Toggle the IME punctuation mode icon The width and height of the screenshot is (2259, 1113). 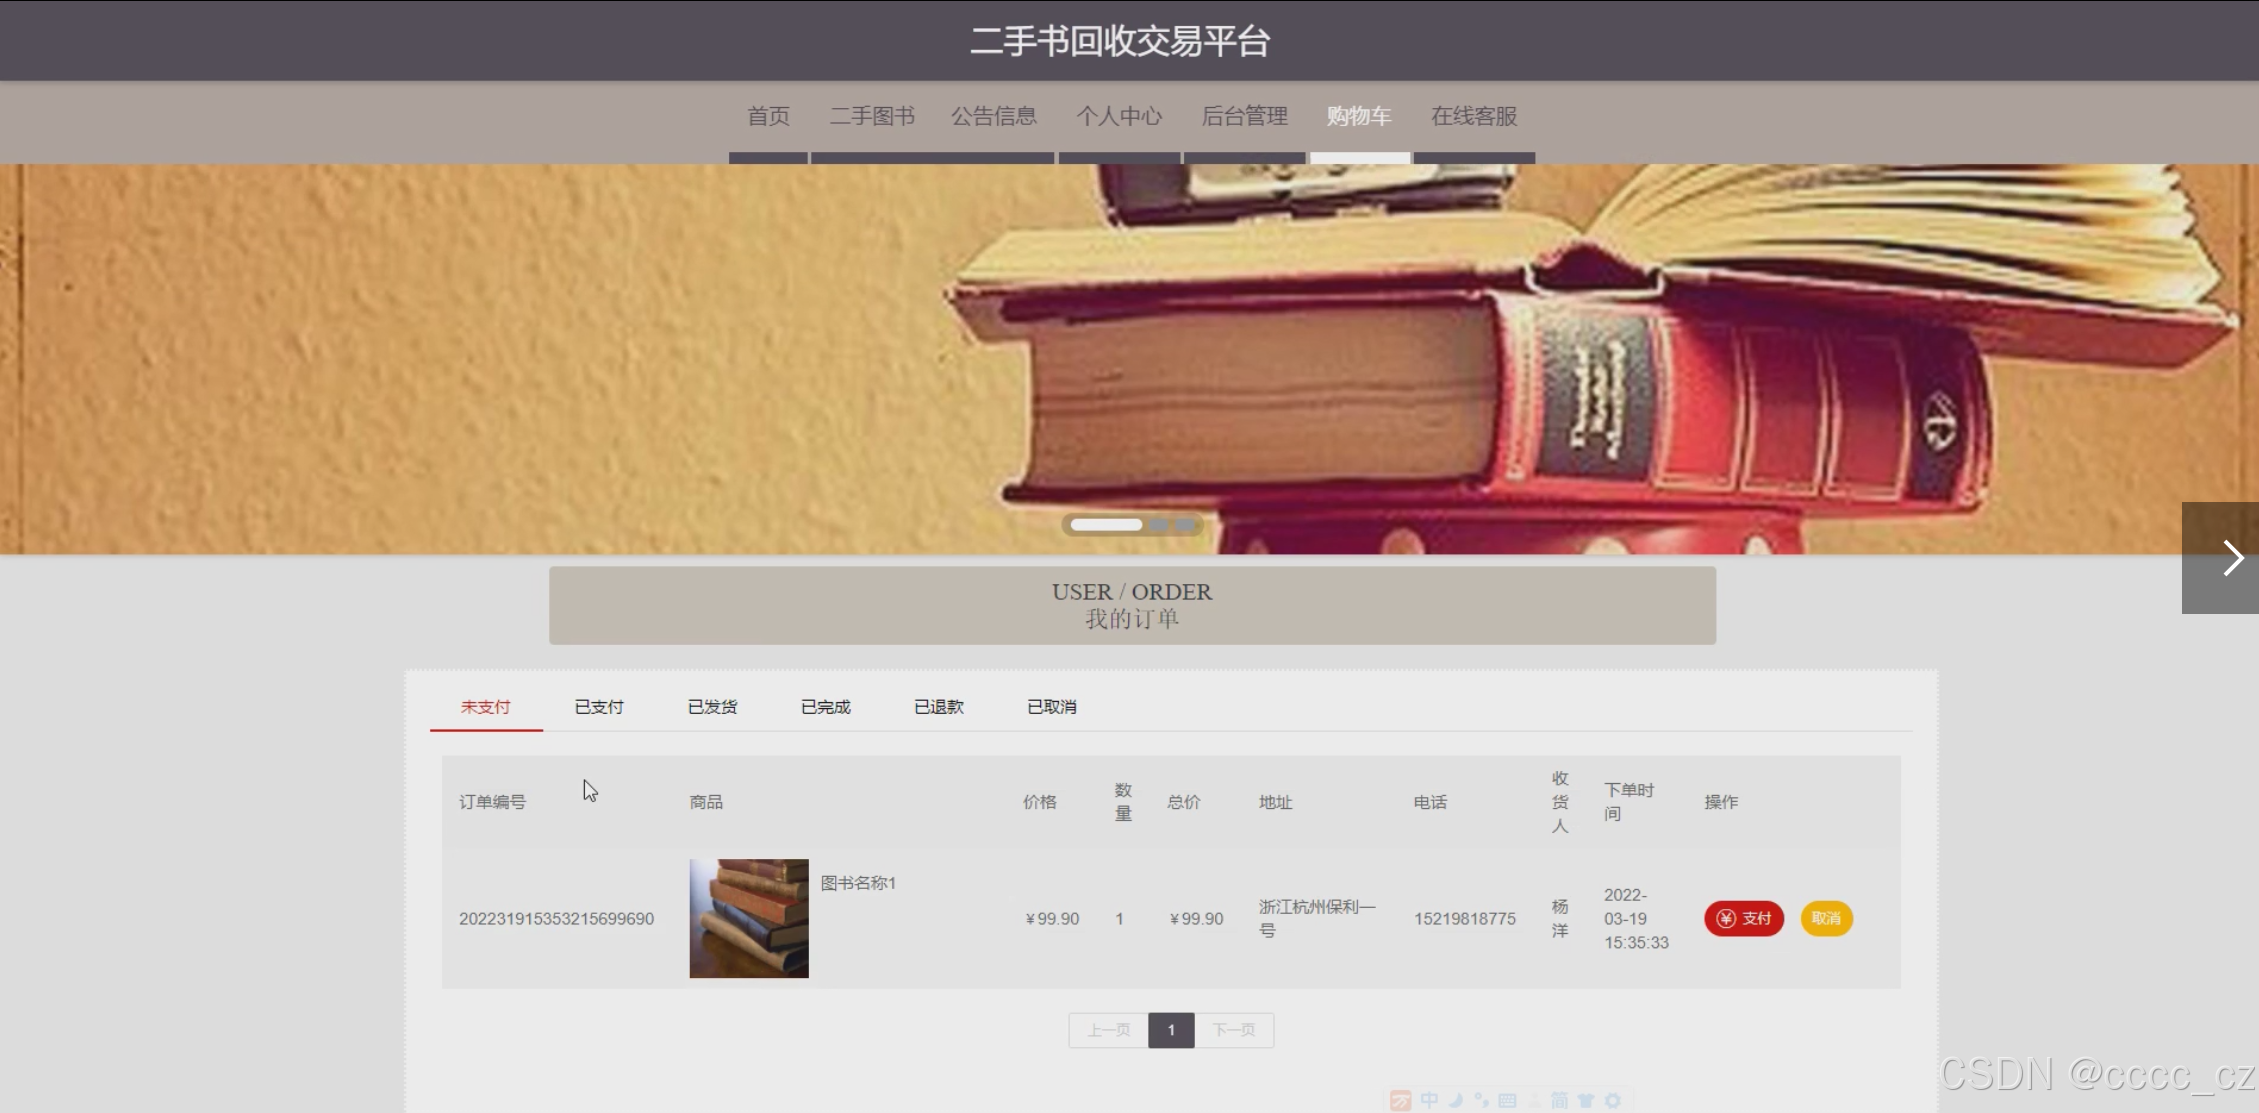point(1481,1100)
